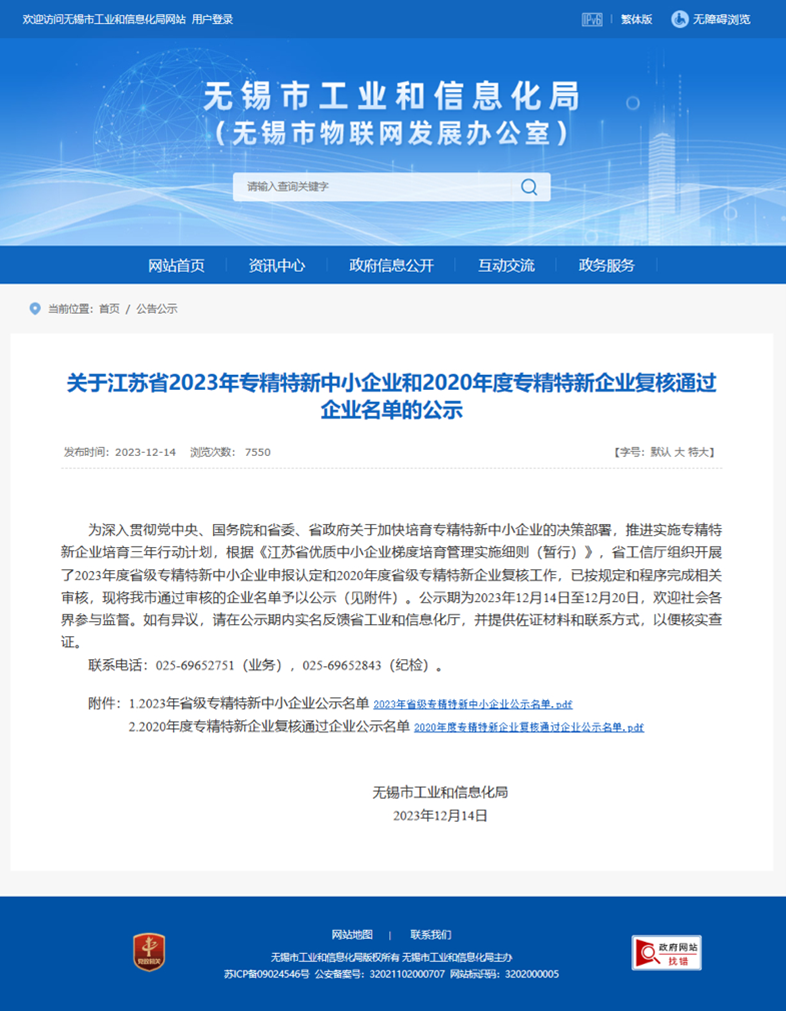
Task: Click the article headline text
Action: click(x=391, y=396)
